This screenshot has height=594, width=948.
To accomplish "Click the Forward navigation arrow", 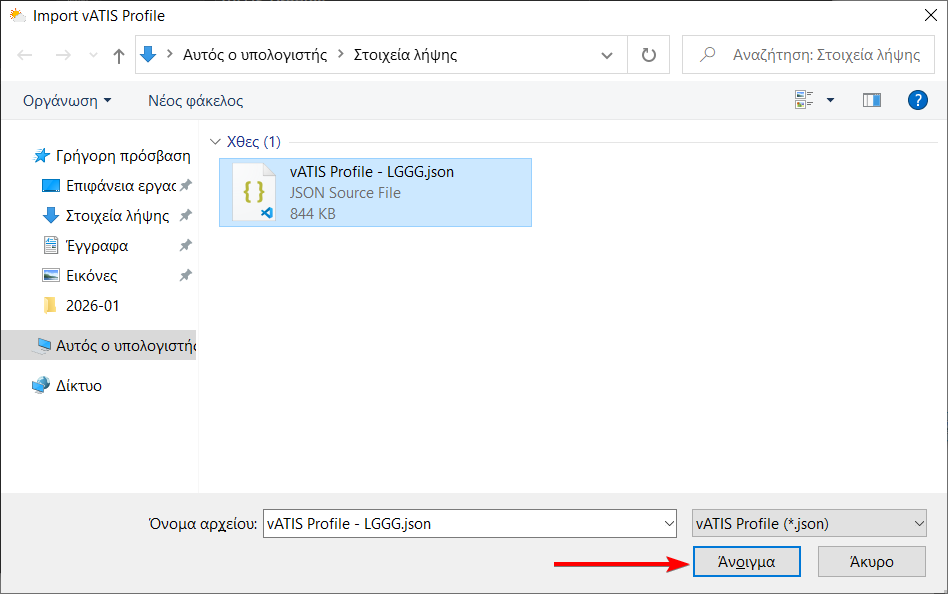I will (63, 55).
